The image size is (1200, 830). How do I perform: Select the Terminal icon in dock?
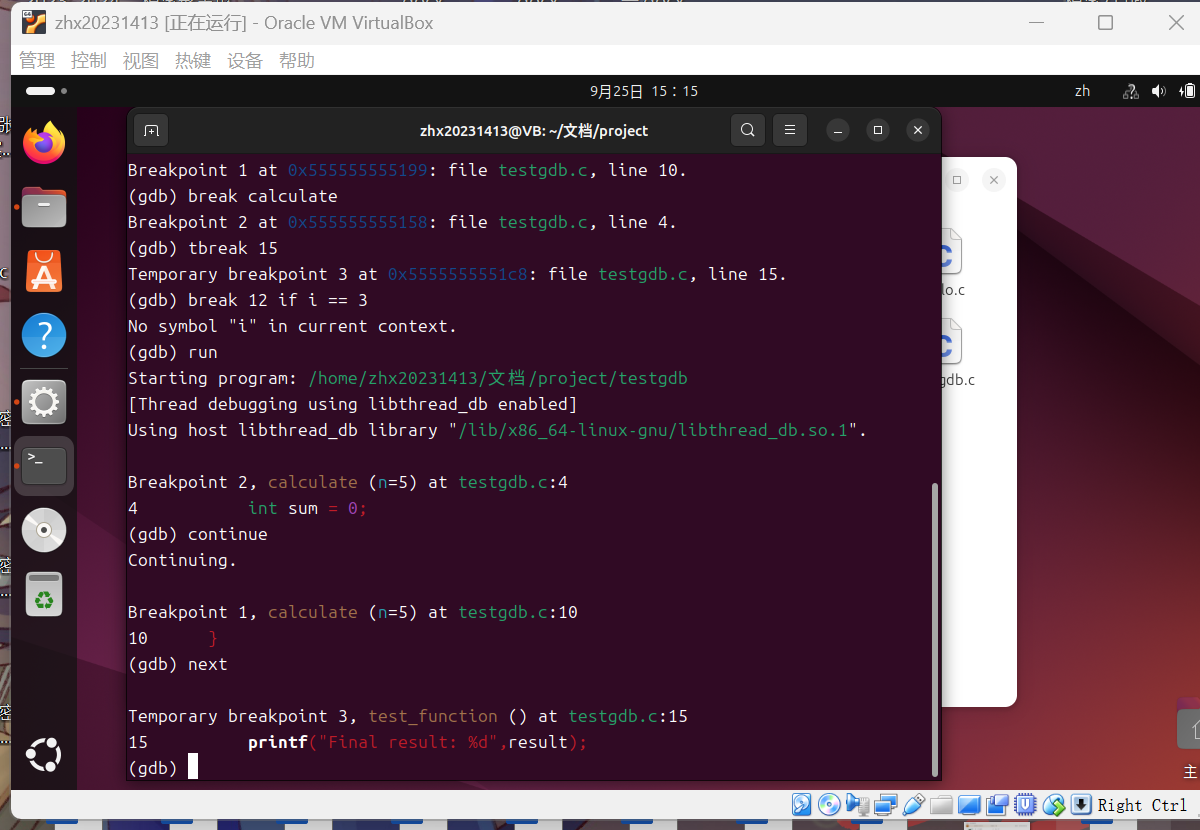pos(44,465)
